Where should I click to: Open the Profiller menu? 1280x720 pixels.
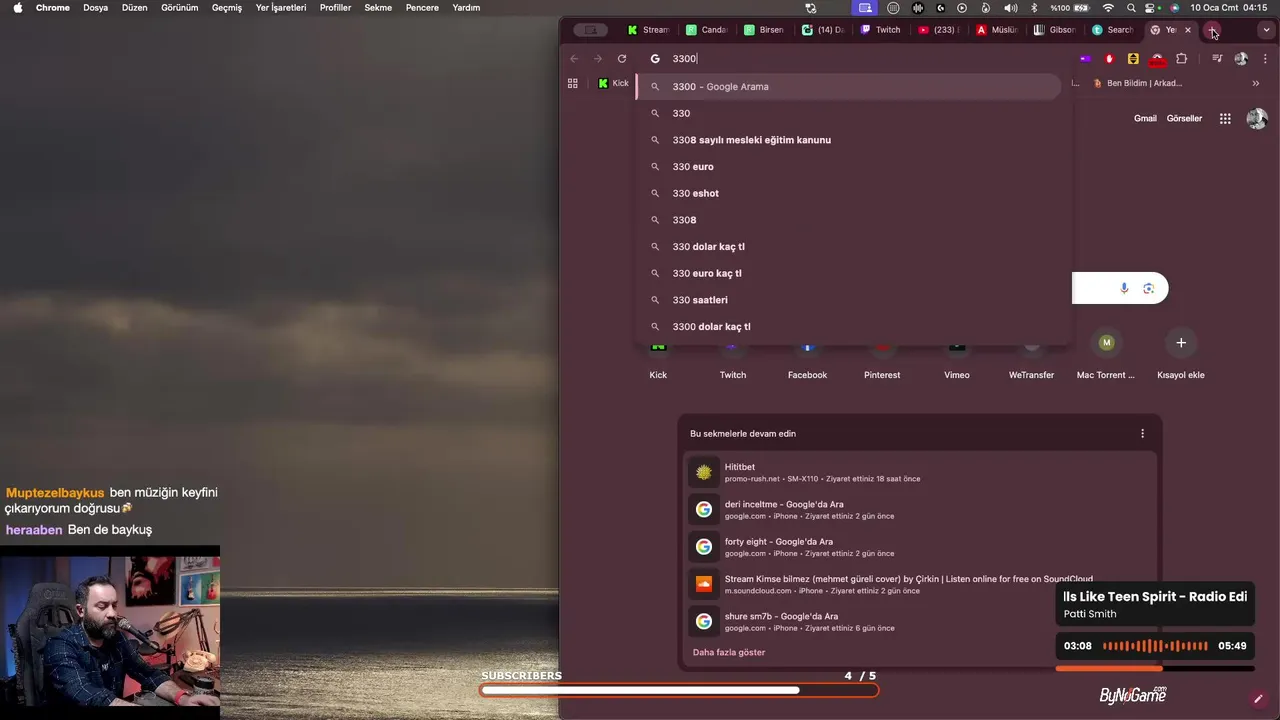point(335,7)
